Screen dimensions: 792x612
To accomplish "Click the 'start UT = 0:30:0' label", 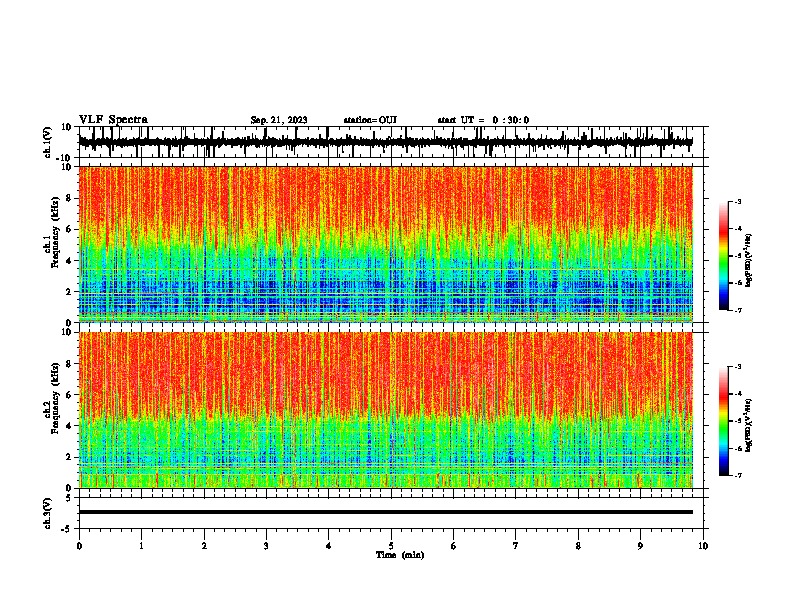I will [x=483, y=120].
